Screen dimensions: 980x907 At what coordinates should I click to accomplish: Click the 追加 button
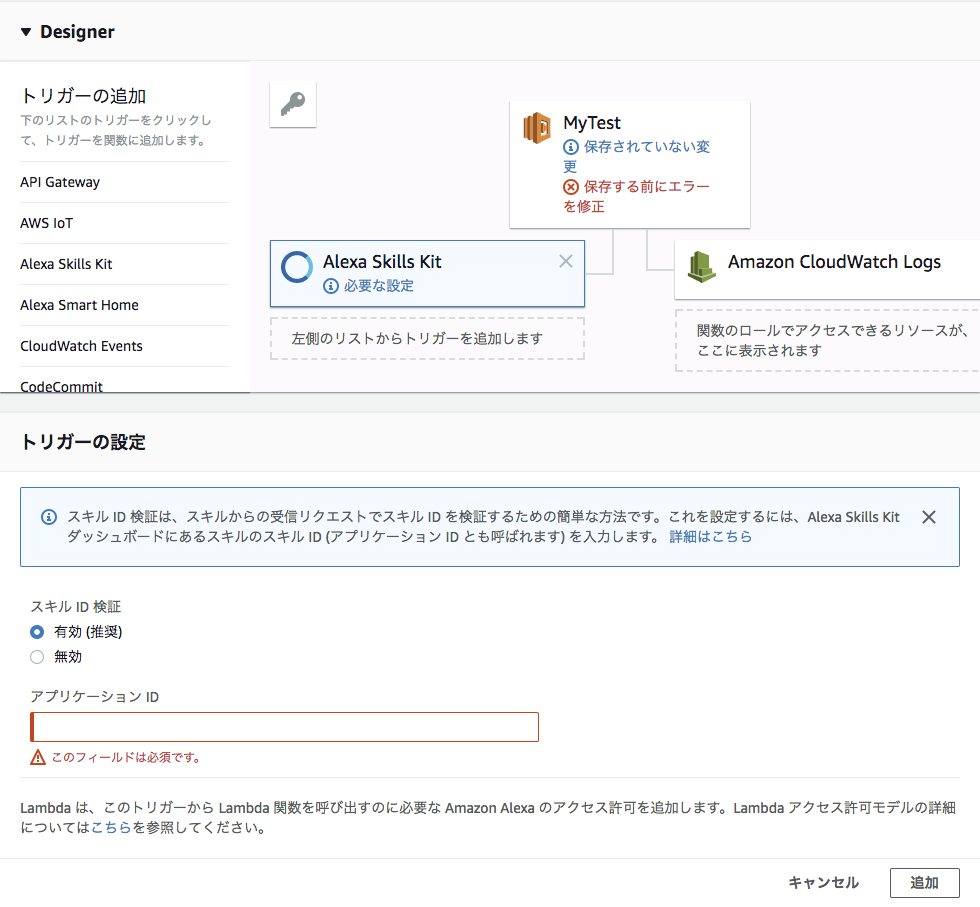924,883
